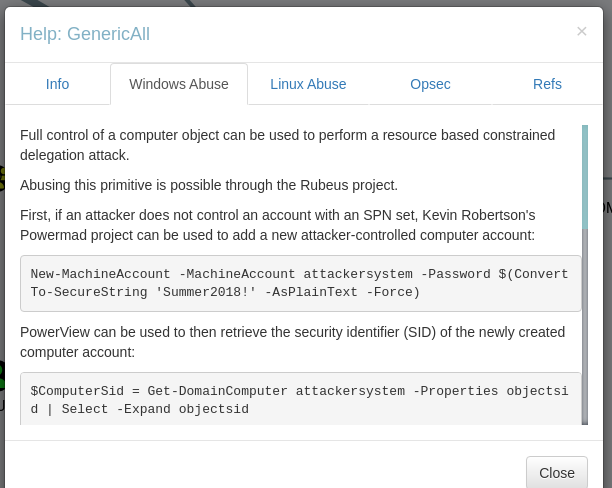Click the 'Help: GenericAll' dialog title
This screenshot has width=612, height=488.
85,35
